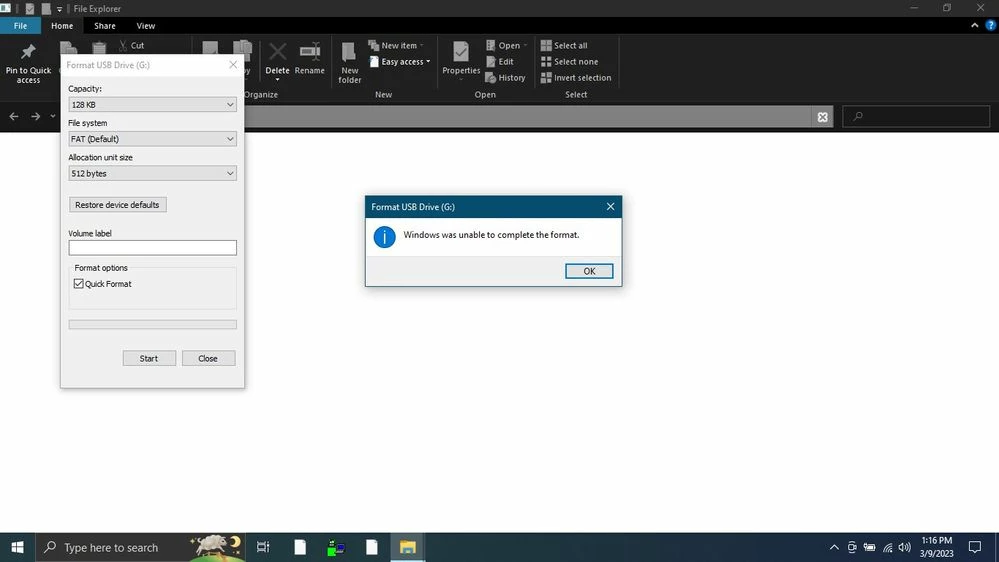Click the battery tray icon
Screen dimensions: 999x562
coord(870,547)
